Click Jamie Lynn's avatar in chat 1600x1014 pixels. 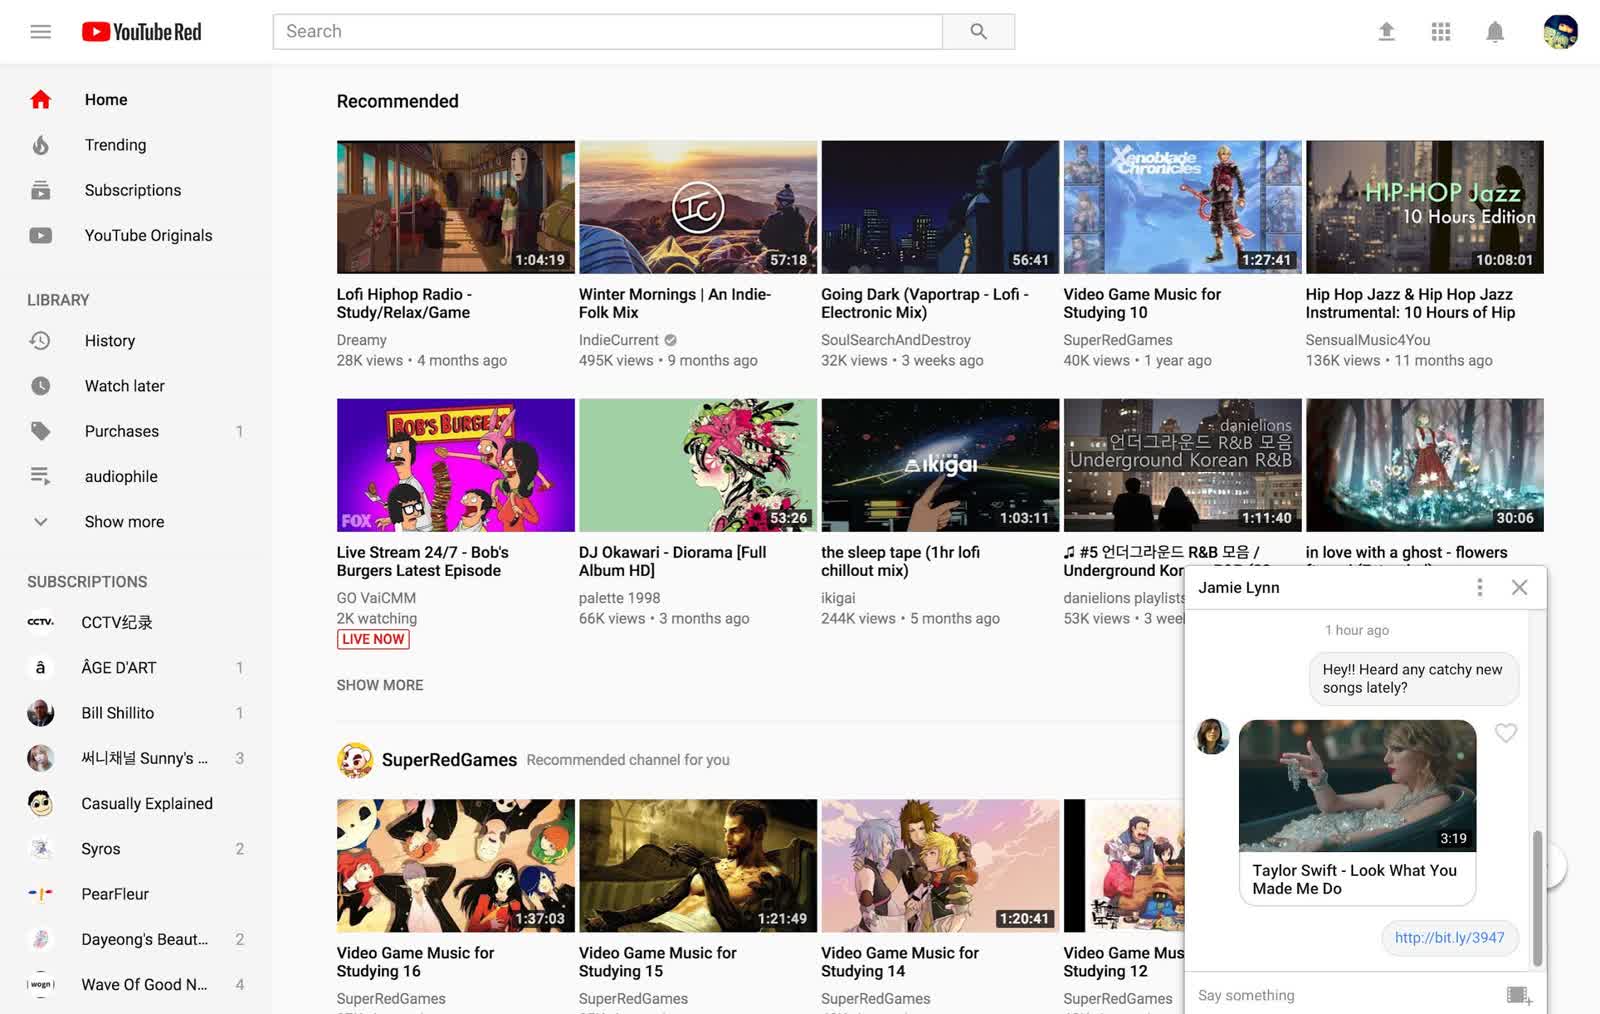(1213, 737)
